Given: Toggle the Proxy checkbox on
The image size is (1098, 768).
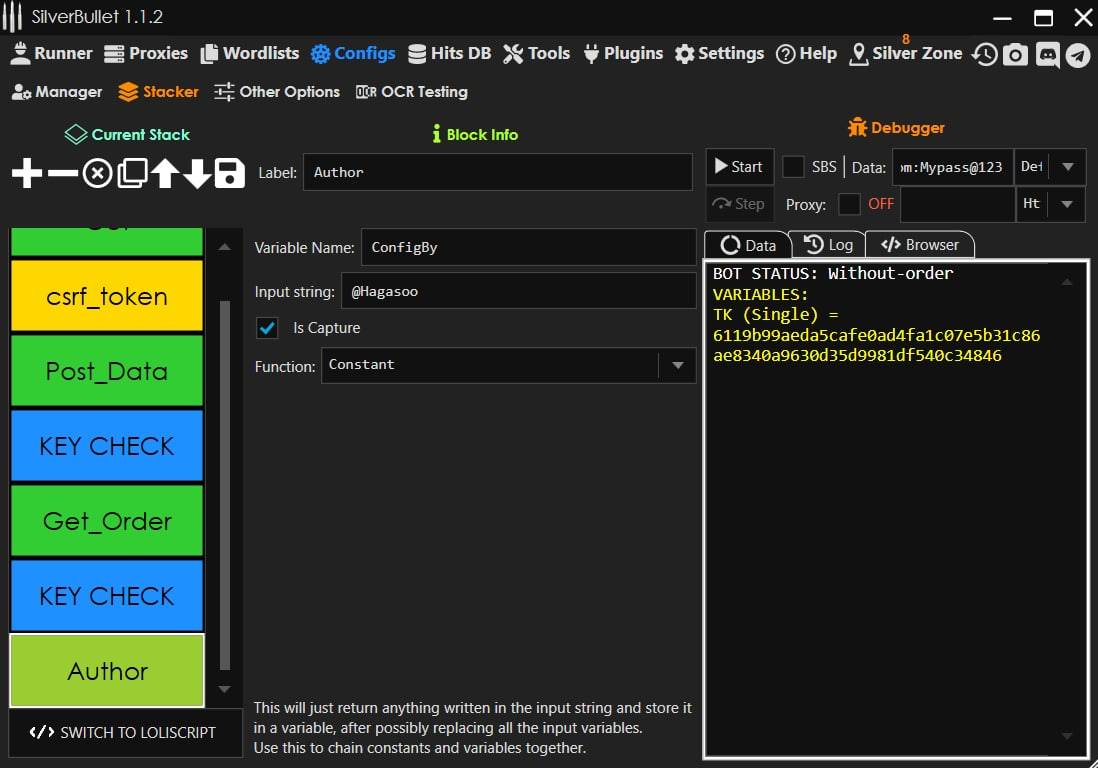Looking at the screenshot, I should coord(849,204).
